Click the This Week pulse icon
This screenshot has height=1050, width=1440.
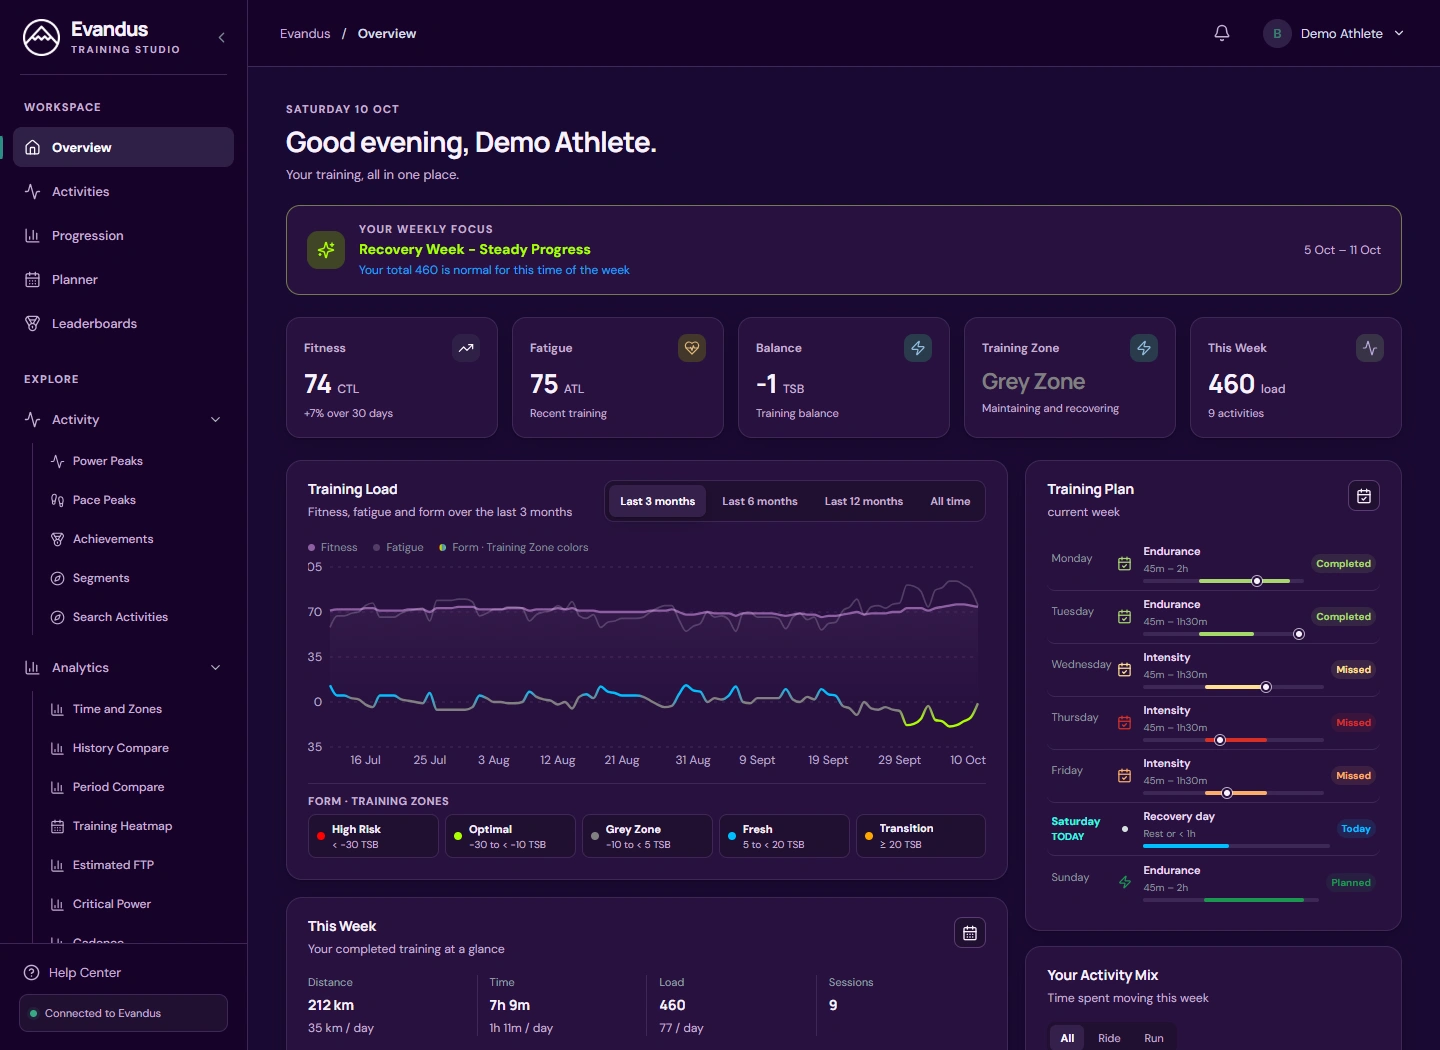point(1370,348)
